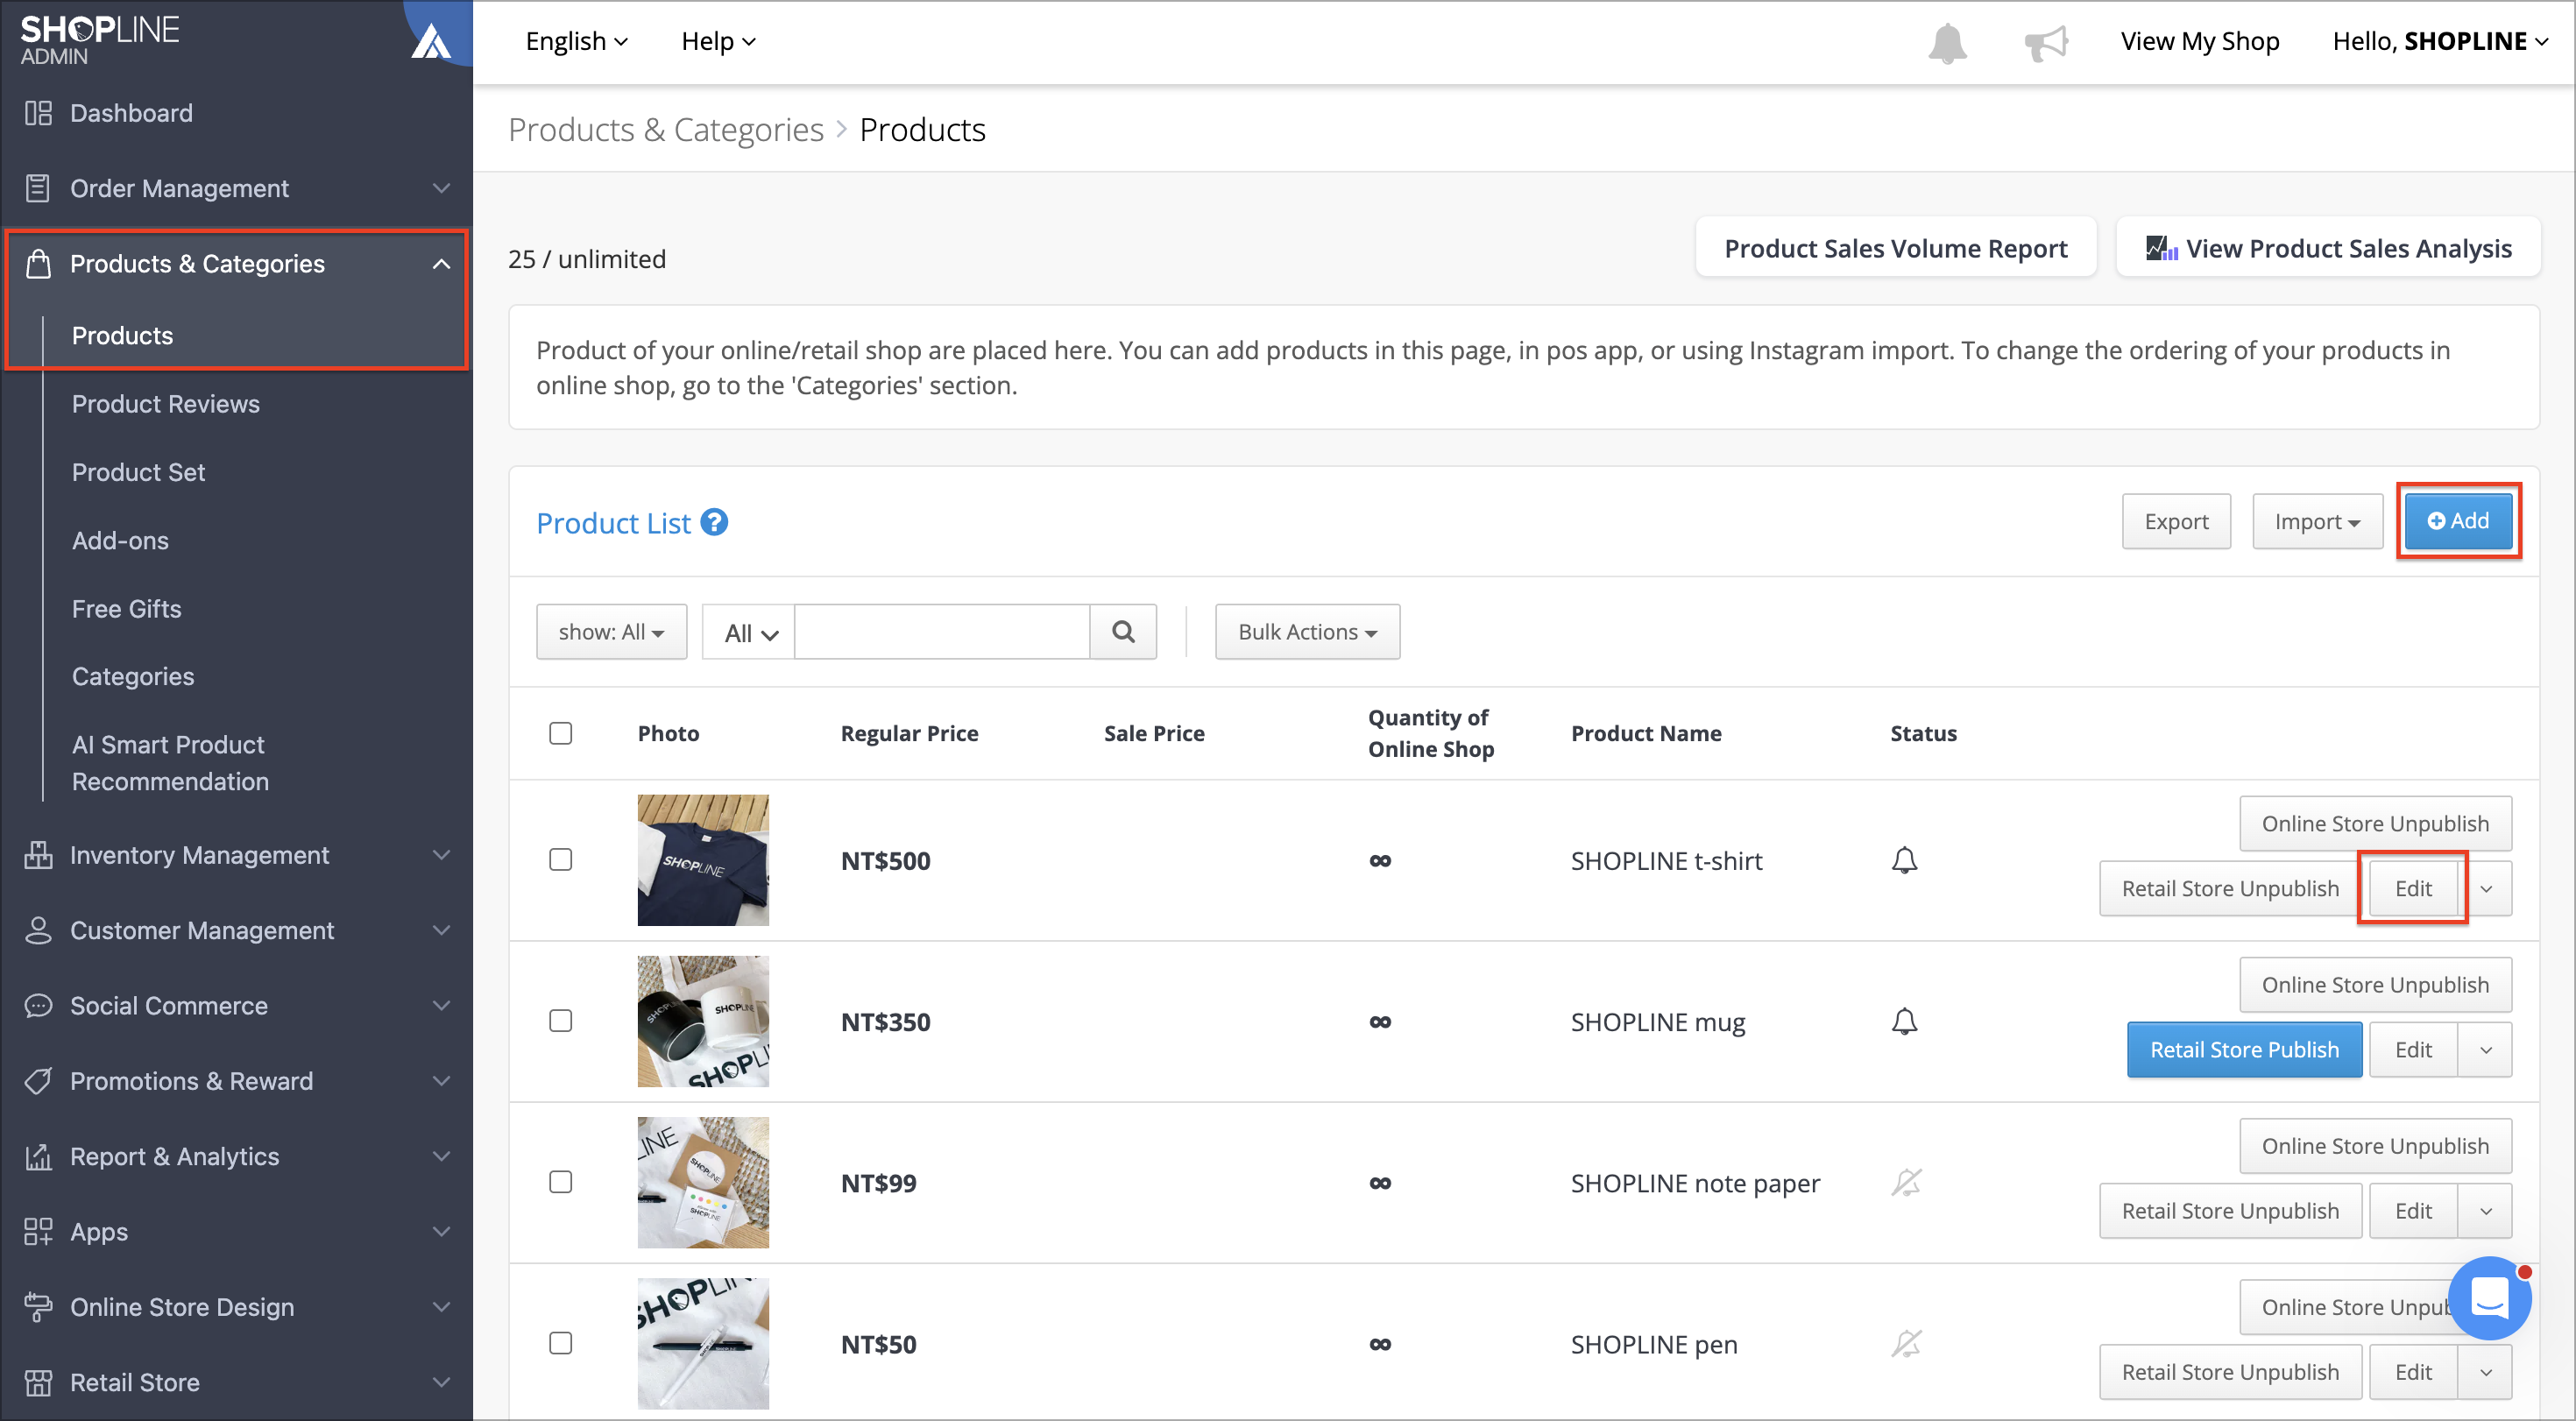The image size is (2576, 1421).
Task: Click the Apps grid icon
Action: point(38,1231)
